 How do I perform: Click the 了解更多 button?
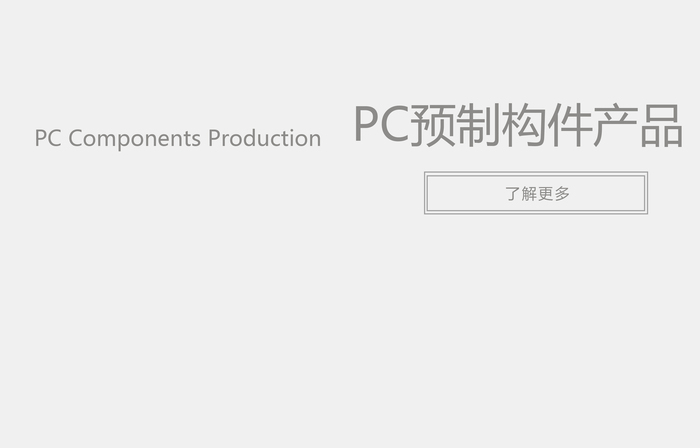click(536, 193)
